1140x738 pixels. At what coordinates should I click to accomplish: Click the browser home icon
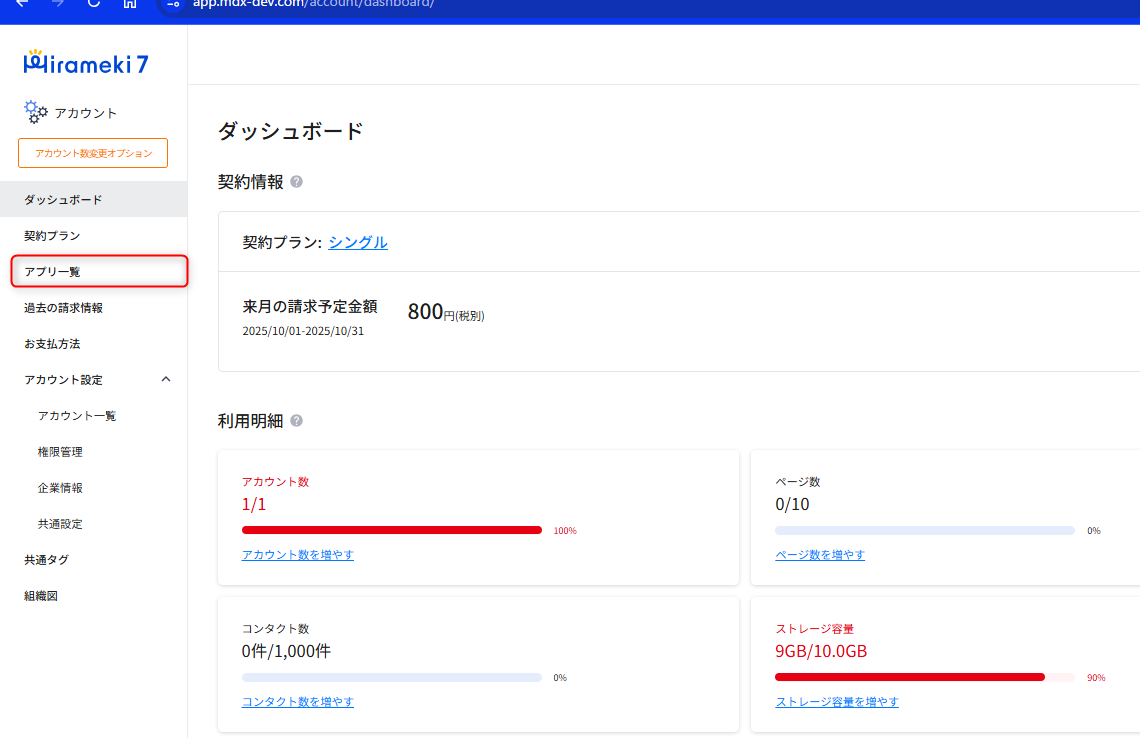pyautogui.click(x=129, y=3)
